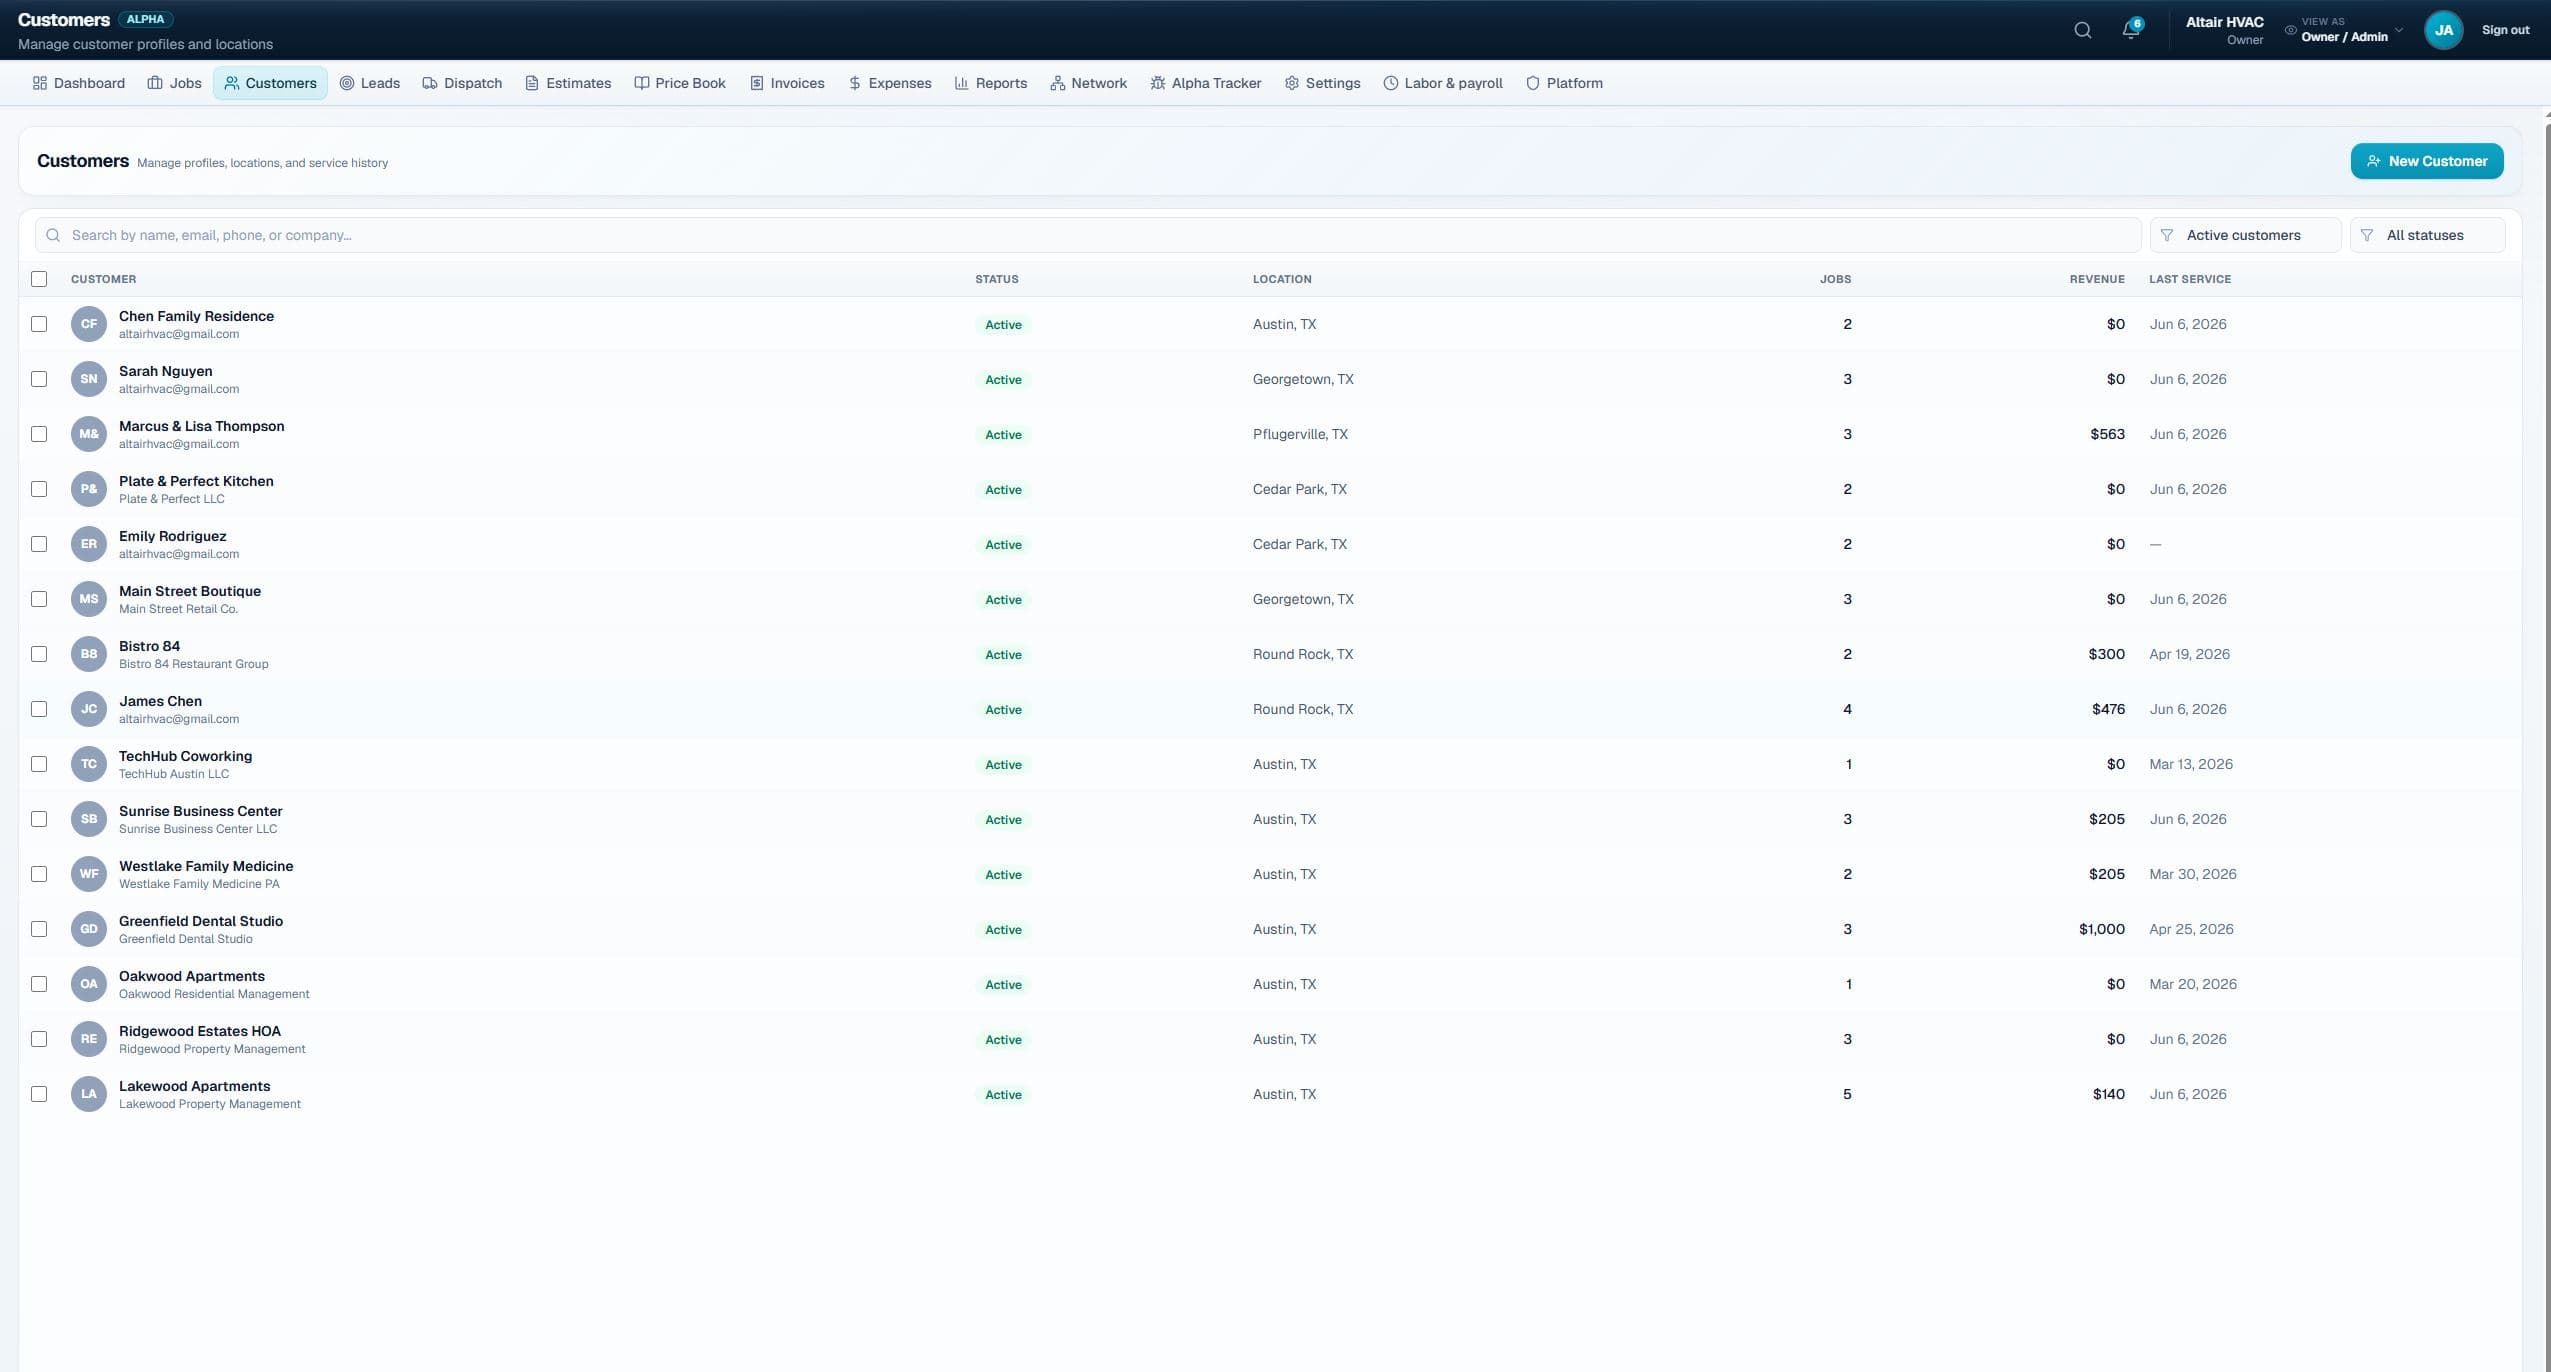Image resolution: width=2551 pixels, height=1372 pixels.
Task: Check the Marcus & Lisa Thompson checkbox
Action: pos(39,434)
